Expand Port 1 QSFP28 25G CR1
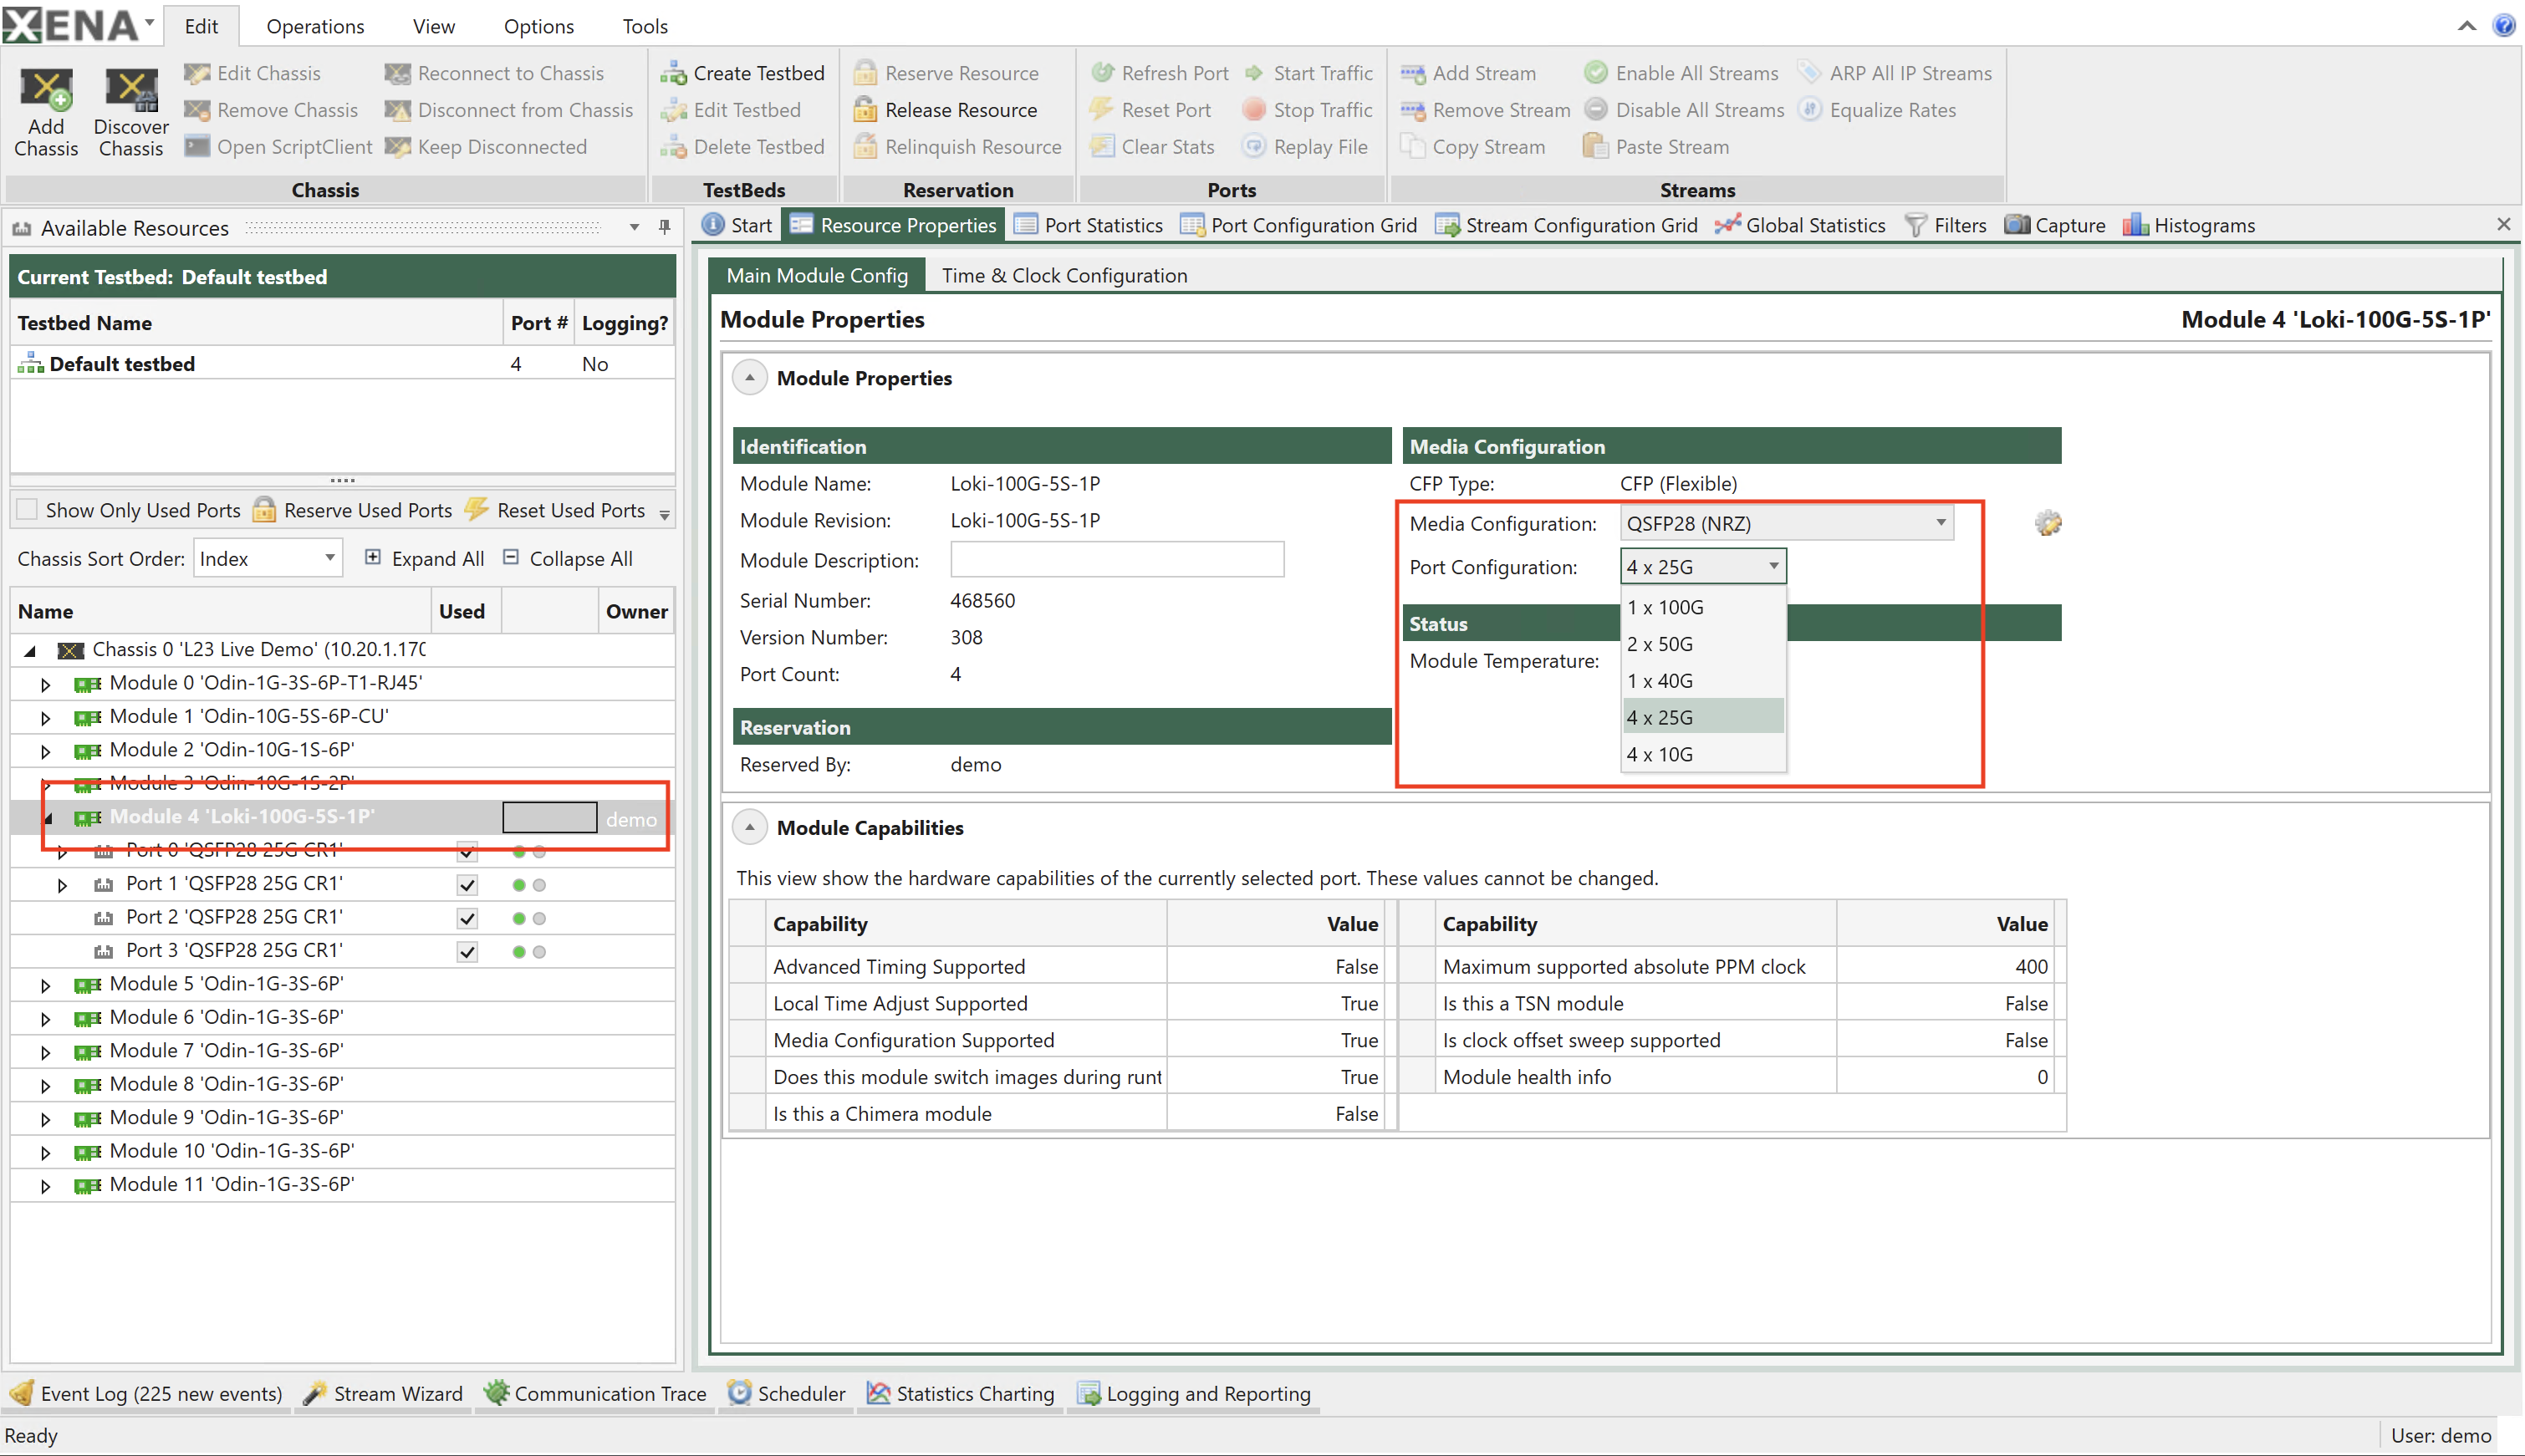Screen dimensions: 2525x1456 coord(62,885)
